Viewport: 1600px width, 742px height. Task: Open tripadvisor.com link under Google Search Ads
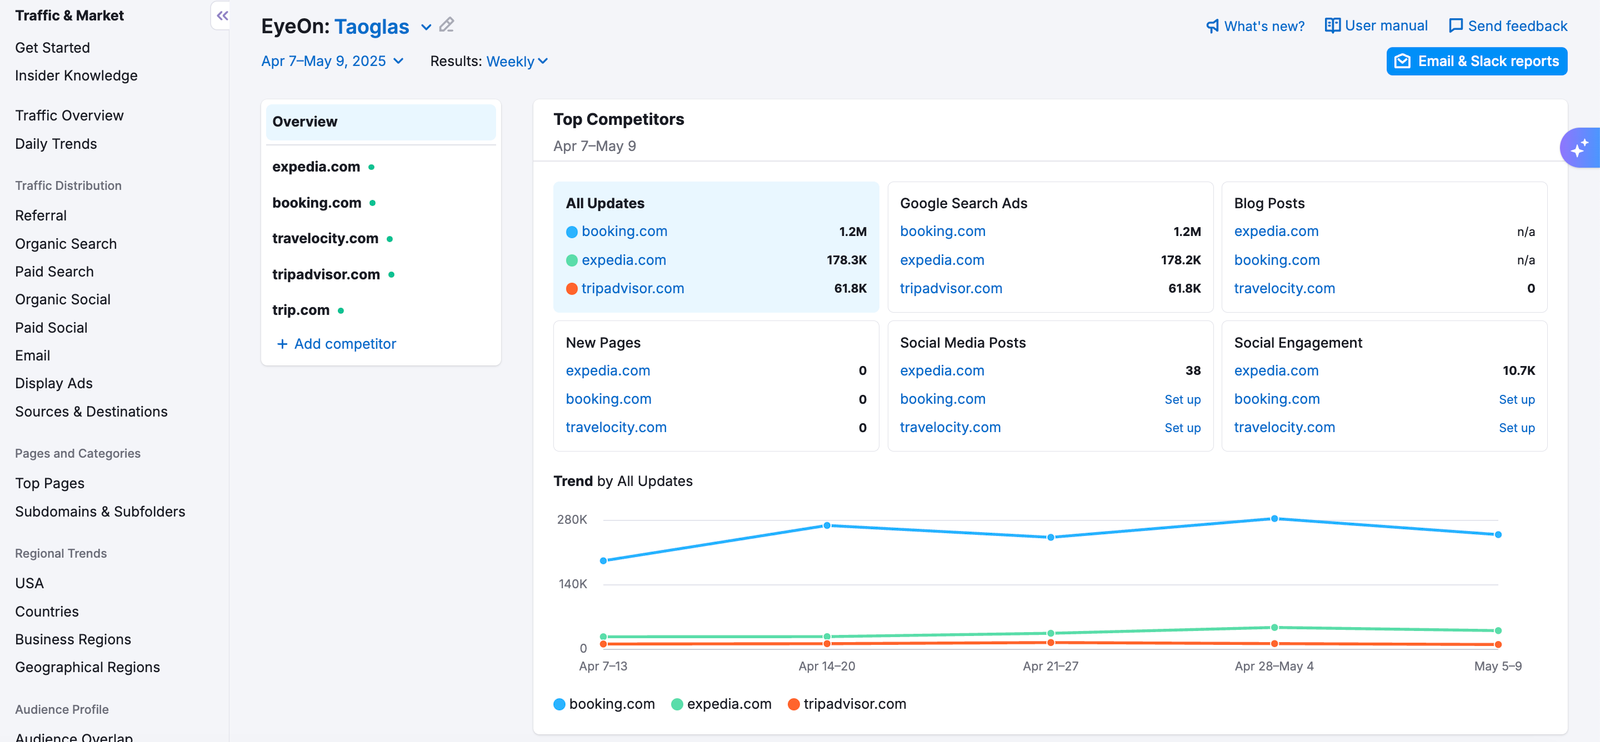(x=950, y=288)
